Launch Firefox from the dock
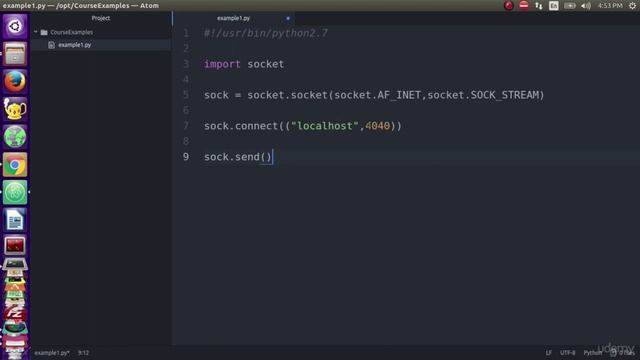The image size is (640, 360). click(x=15, y=81)
